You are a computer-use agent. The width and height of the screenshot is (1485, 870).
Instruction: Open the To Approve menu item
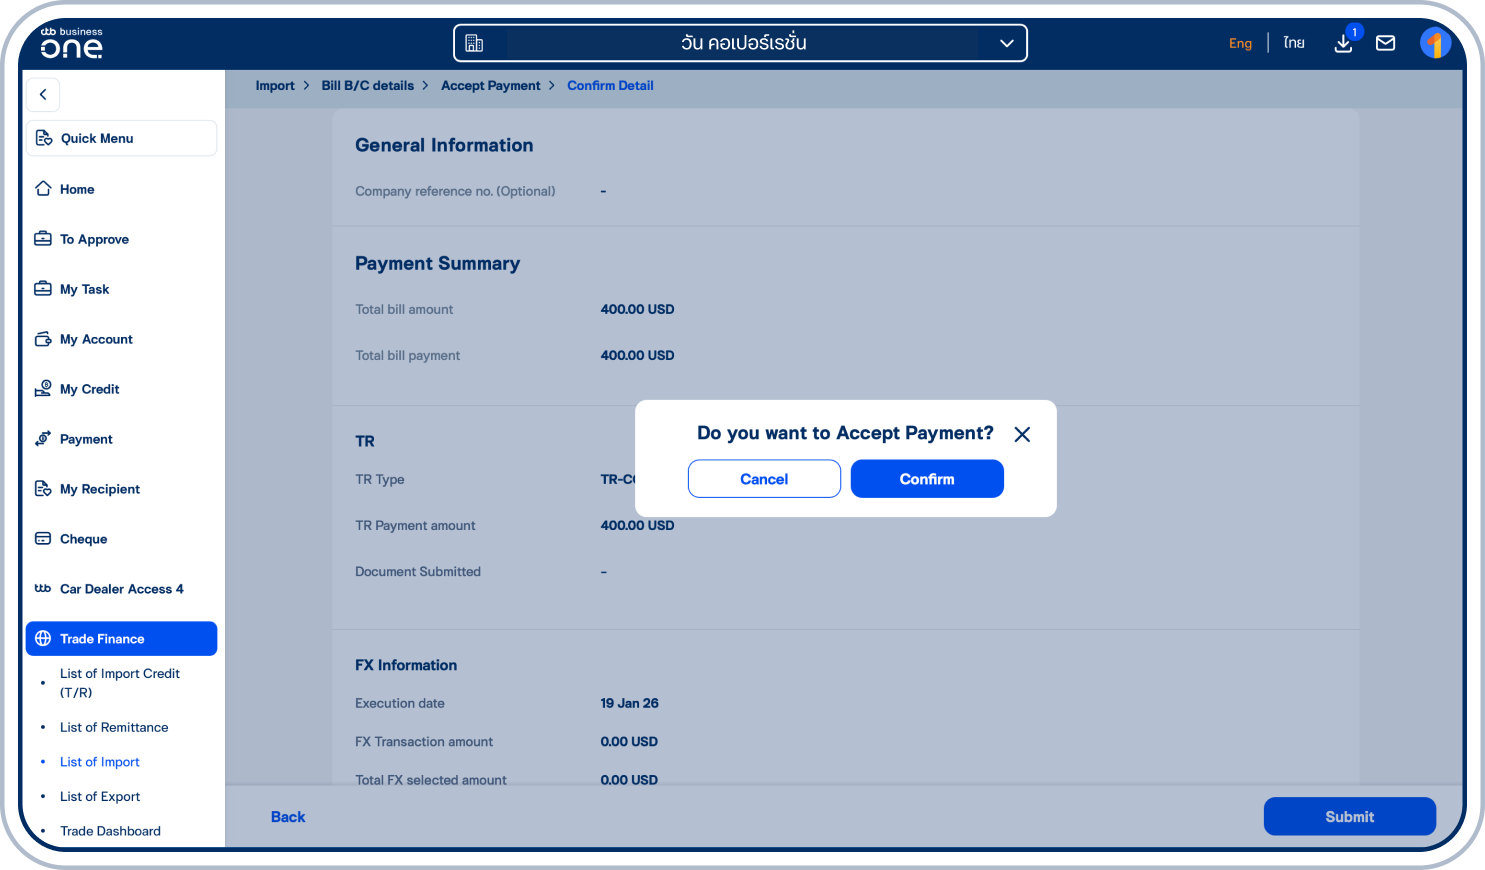(94, 239)
